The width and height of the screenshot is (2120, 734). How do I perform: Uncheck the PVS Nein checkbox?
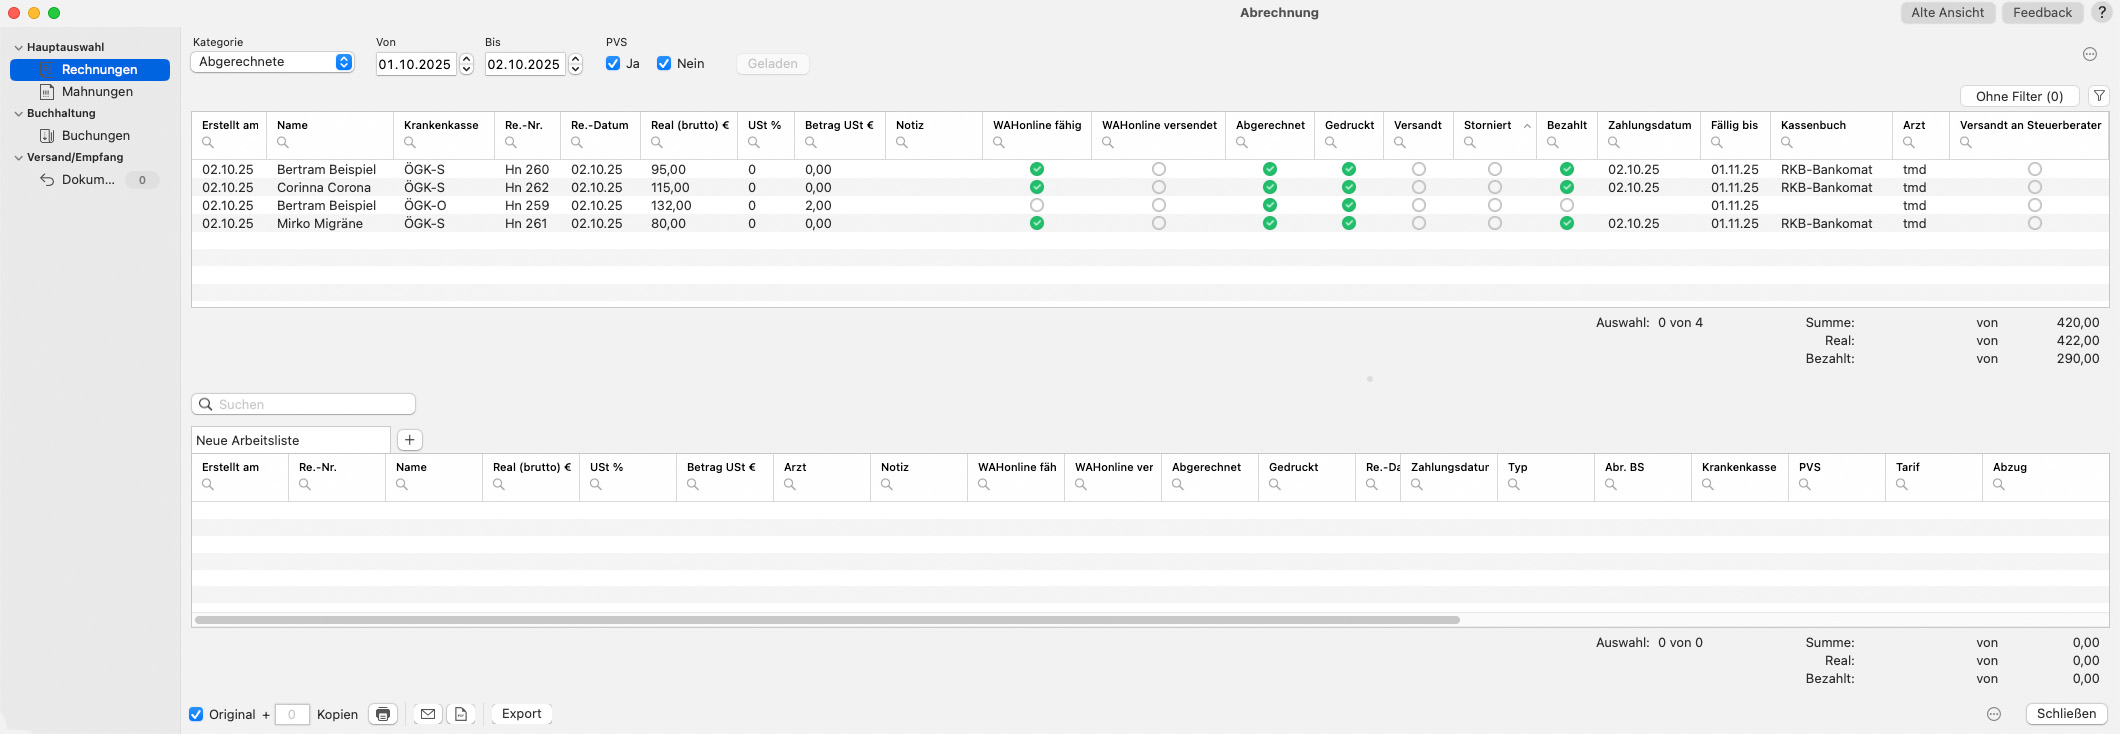tap(664, 63)
